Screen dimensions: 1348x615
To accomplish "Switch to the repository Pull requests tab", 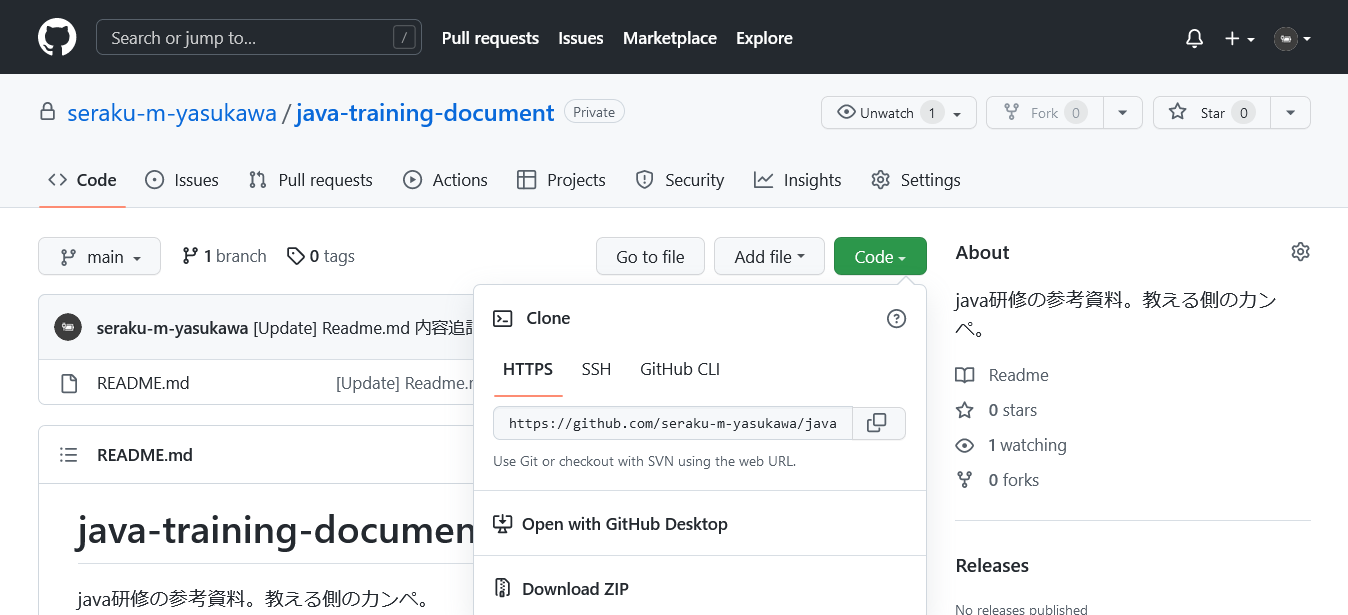I will pos(311,180).
